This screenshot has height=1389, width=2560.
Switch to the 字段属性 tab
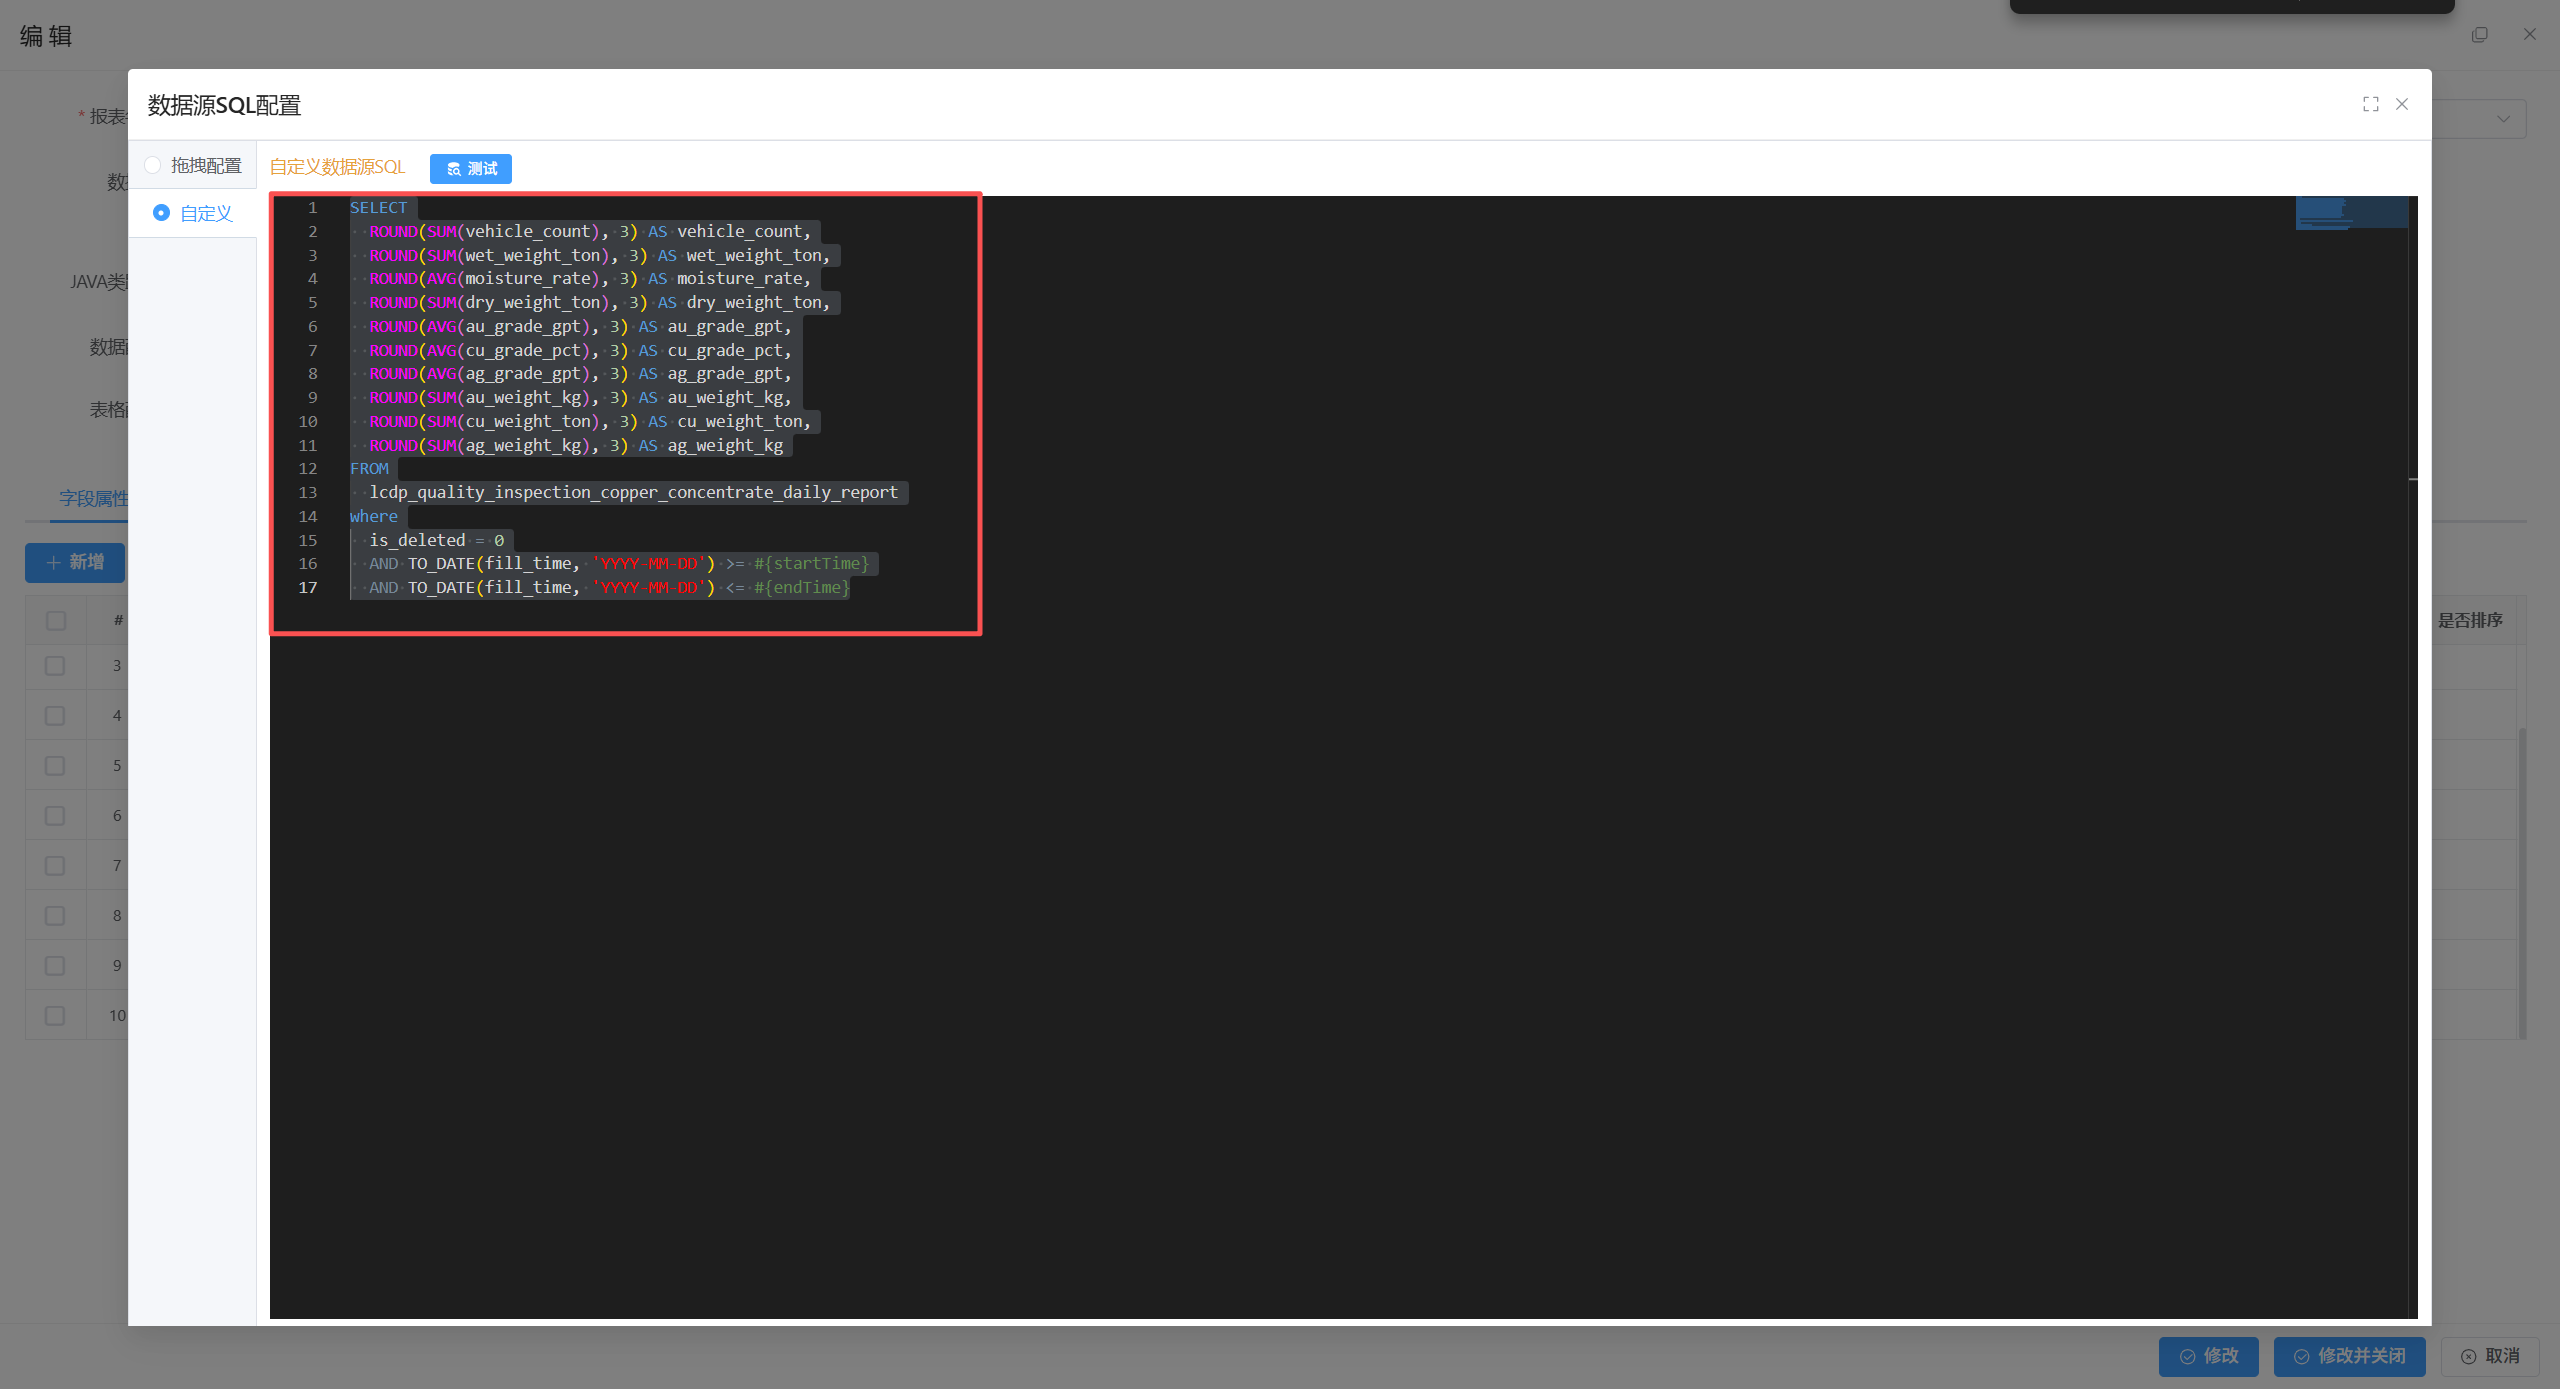pos(92,498)
